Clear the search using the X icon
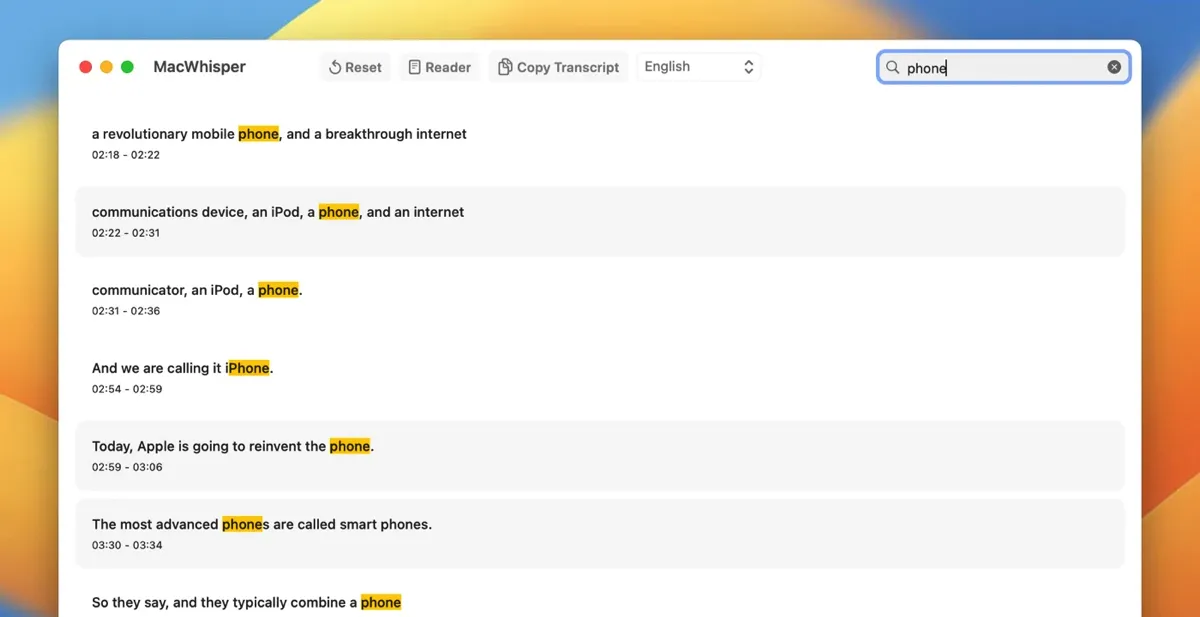The height and width of the screenshot is (617, 1200). pos(1114,67)
